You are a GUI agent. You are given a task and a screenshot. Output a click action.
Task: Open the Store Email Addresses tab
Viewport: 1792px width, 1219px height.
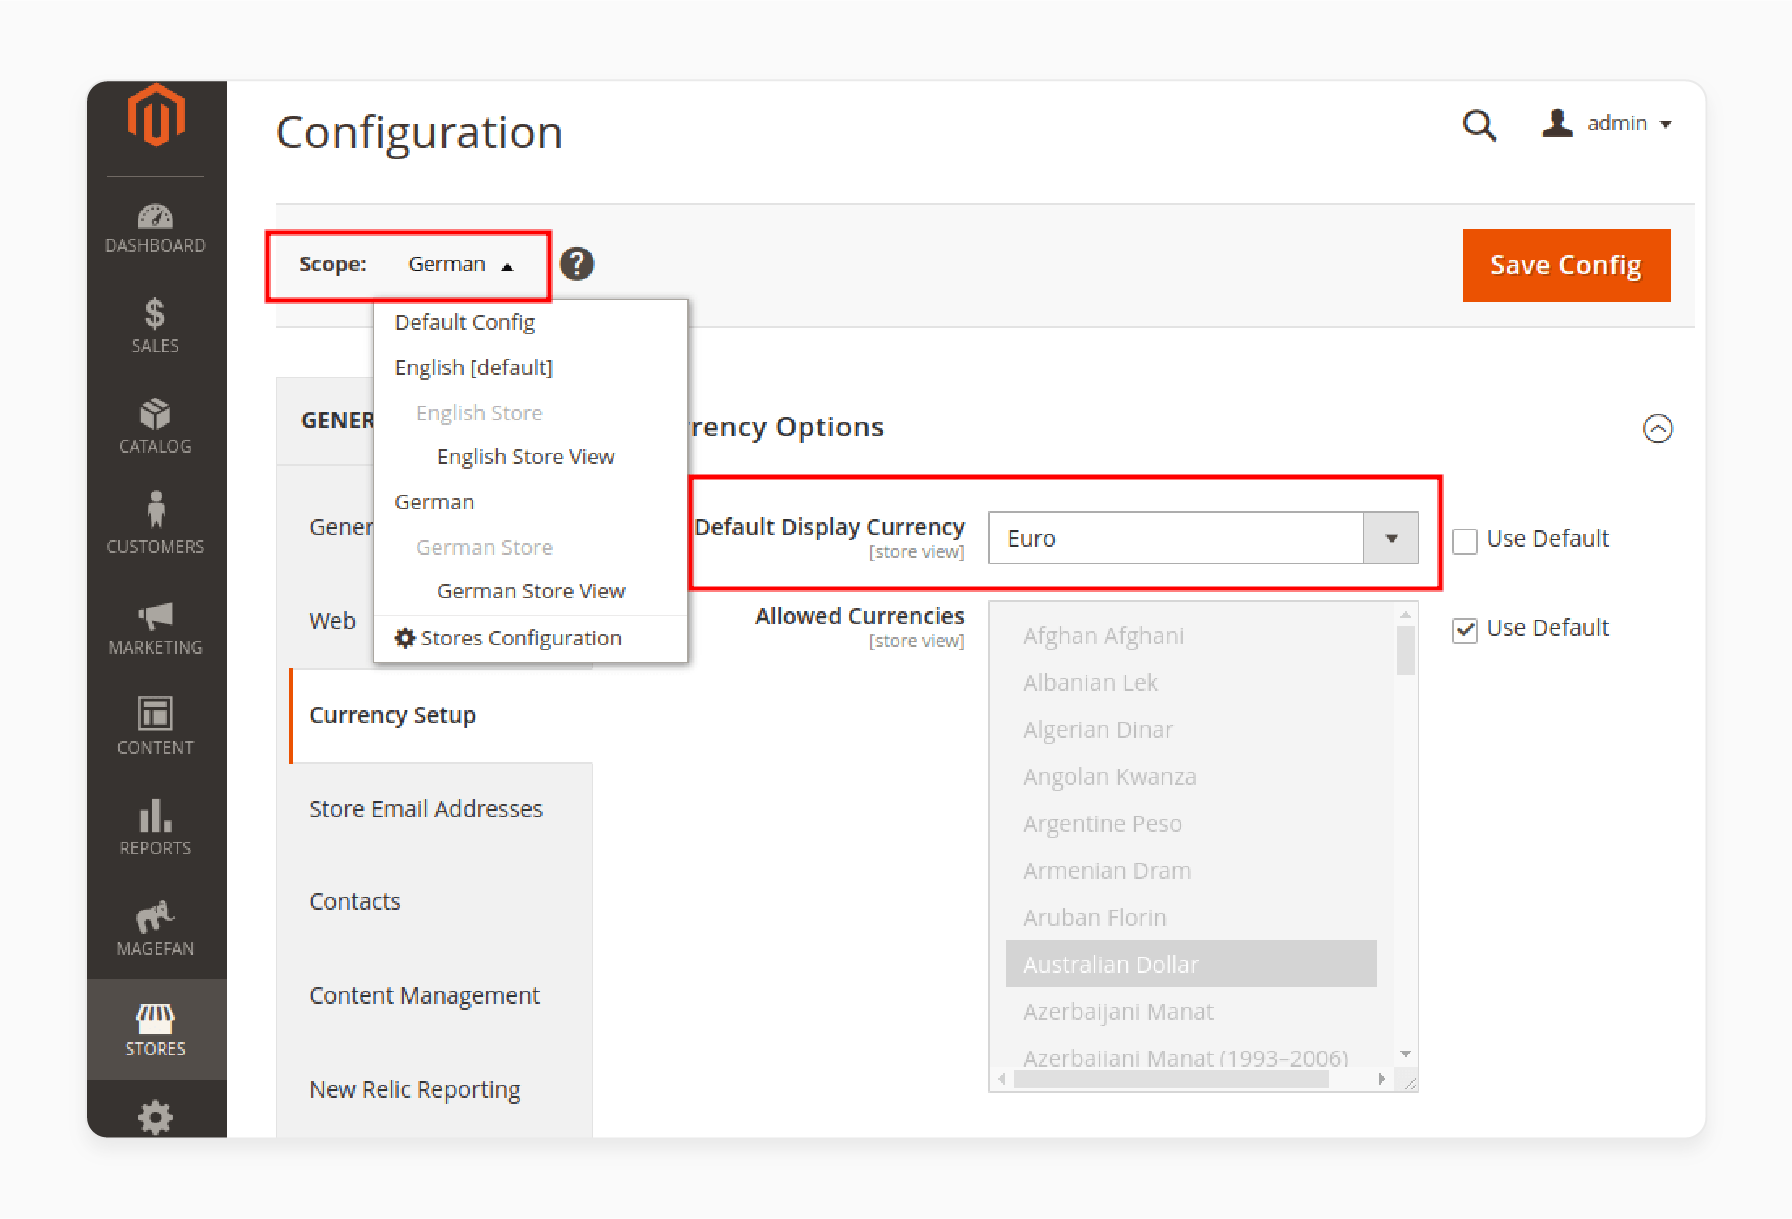pos(426,808)
